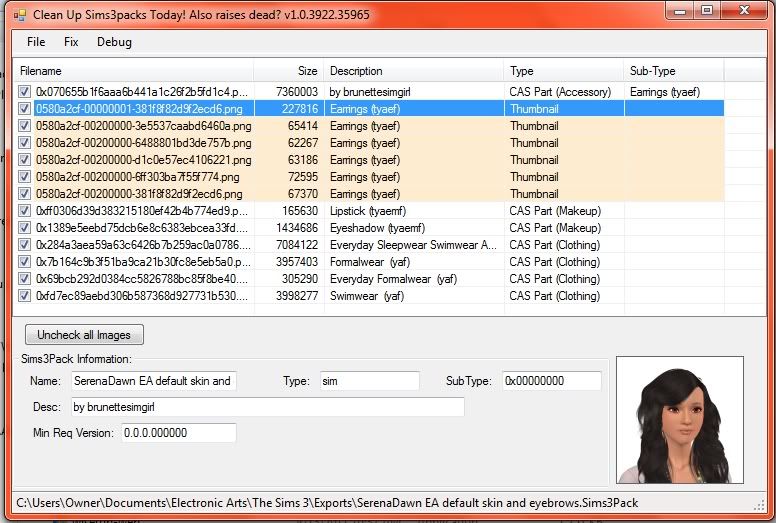The height and width of the screenshot is (523, 776).
Task: Toggle checkbox for 0580a2cf-00000001-381f8f82d9f2ecd6.png
Action: coord(24,108)
